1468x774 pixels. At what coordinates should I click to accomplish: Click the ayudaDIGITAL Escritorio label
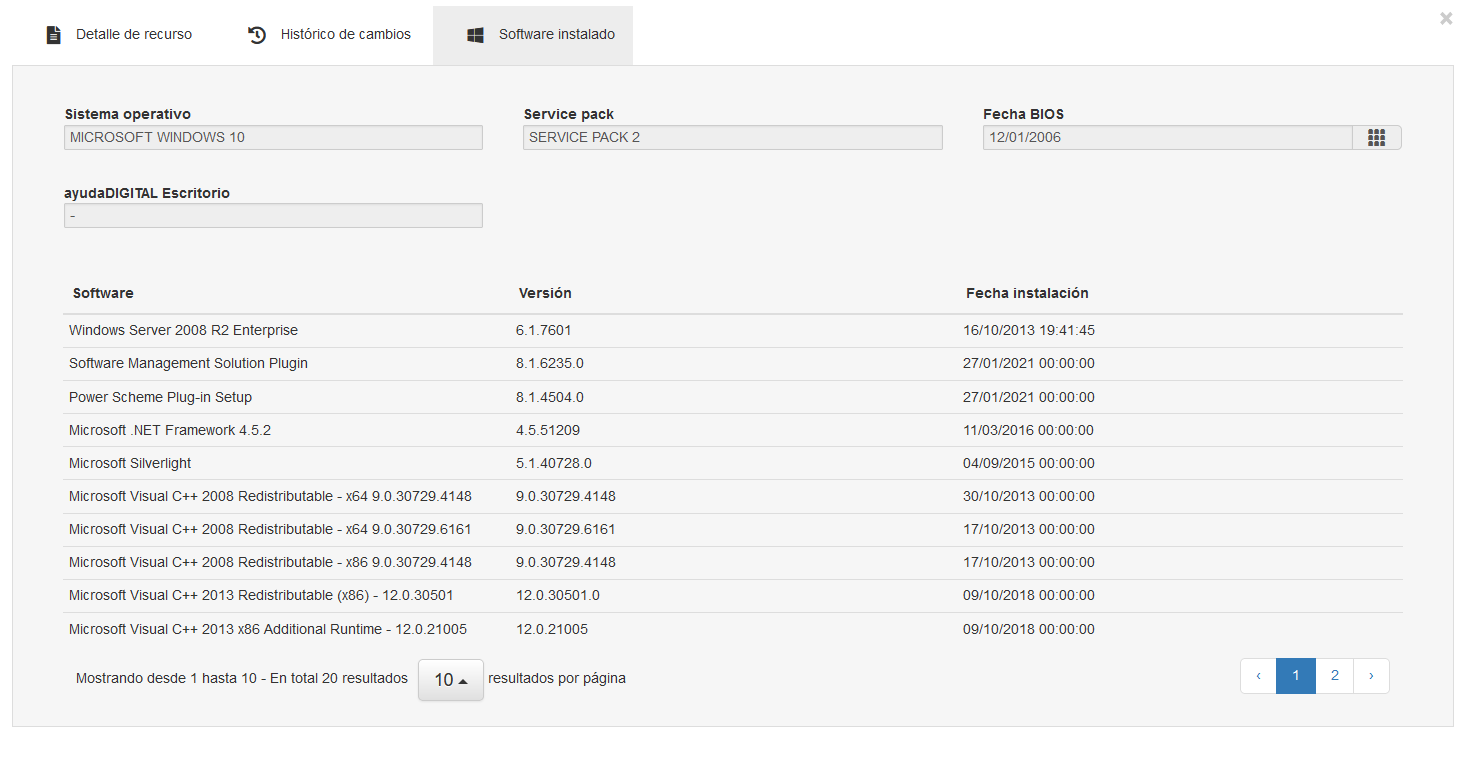click(x=147, y=193)
